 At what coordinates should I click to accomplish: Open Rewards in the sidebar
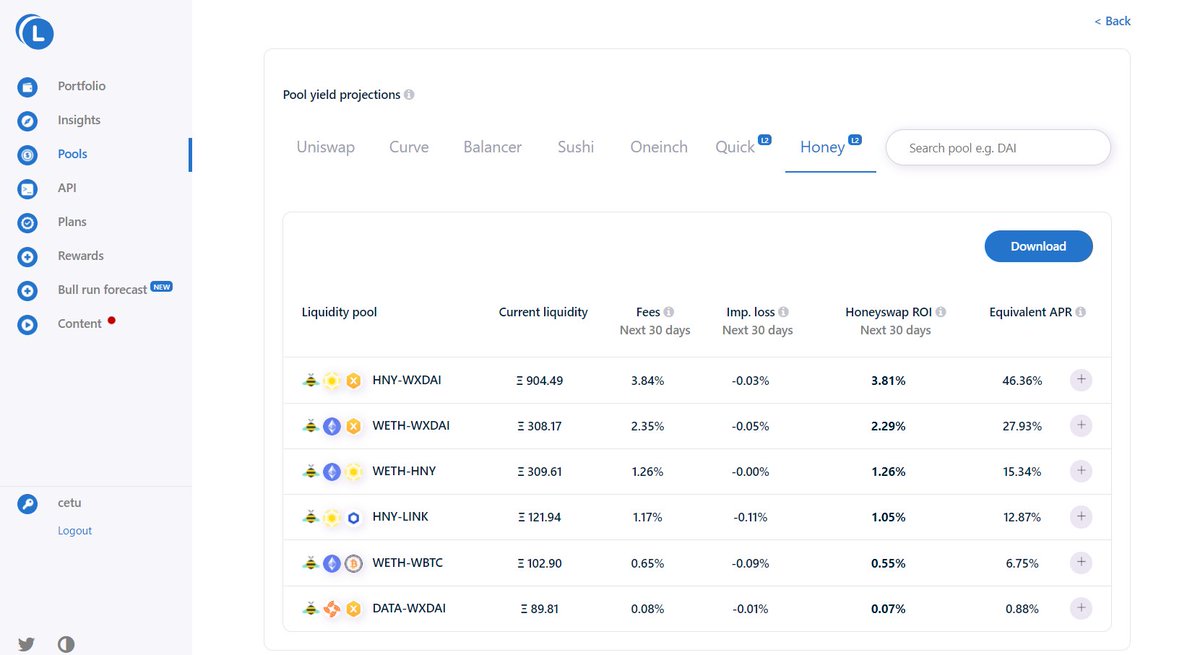(81, 256)
